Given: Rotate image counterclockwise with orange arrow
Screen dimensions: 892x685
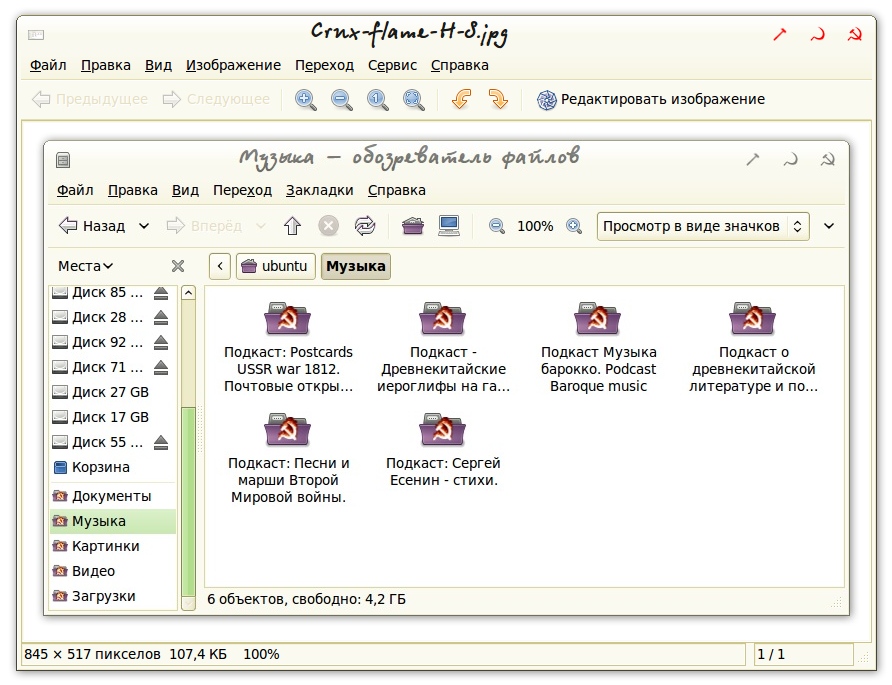Looking at the screenshot, I should pyautogui.click(x=461, y=99).
